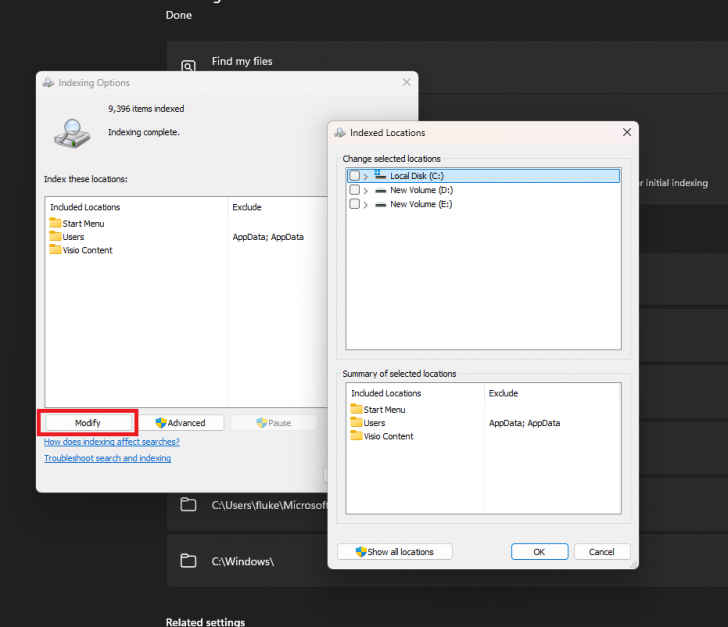
Task: Click Users folder icon in summary list
Action: [357, 422]
